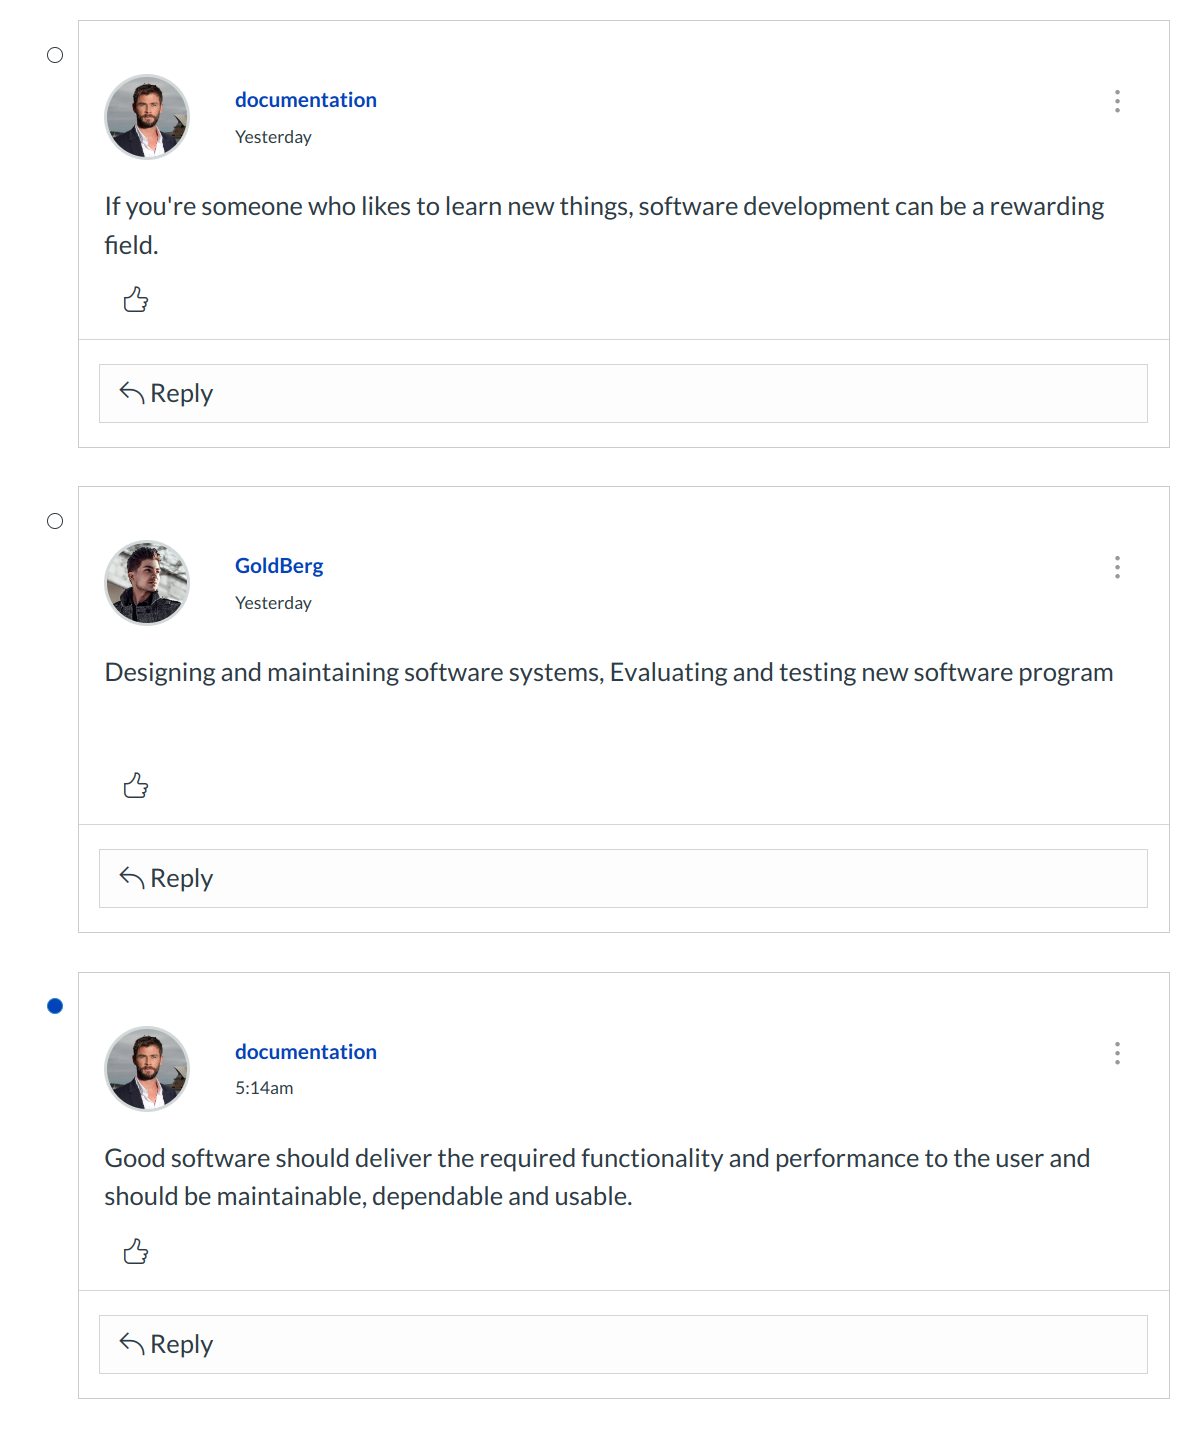Click reply arrow icon under GoldBerg's post

point(132,877)
